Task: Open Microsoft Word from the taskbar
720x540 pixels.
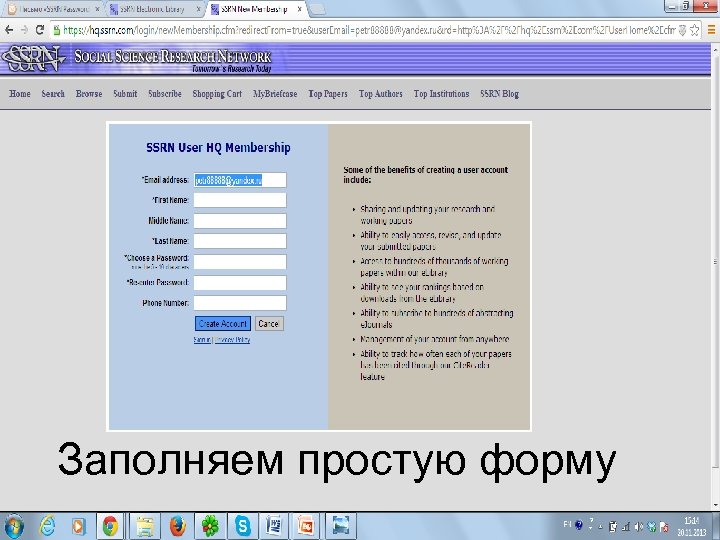Action: click(x=274, y=526)
